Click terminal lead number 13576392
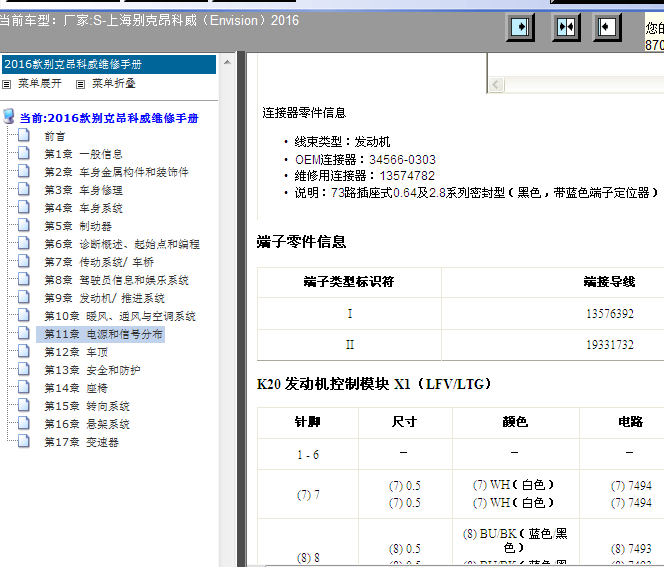The width and height of the screenshot is (664, 567). 610,314
